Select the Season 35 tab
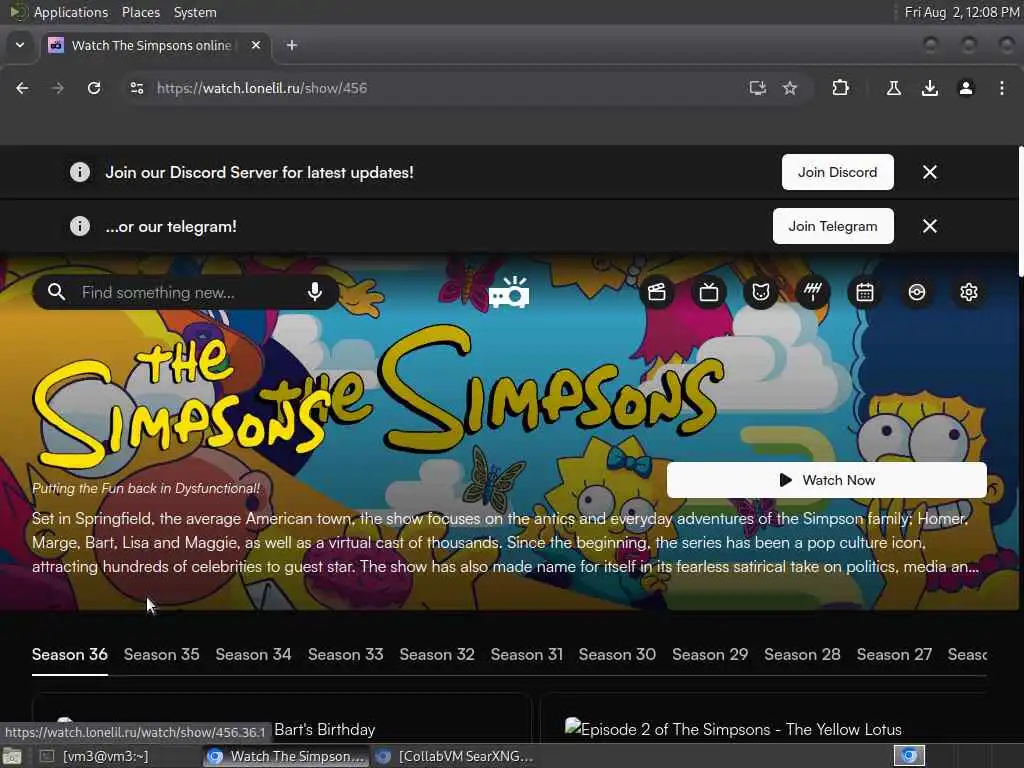The image size is (1024, 768). coord(161,654)
